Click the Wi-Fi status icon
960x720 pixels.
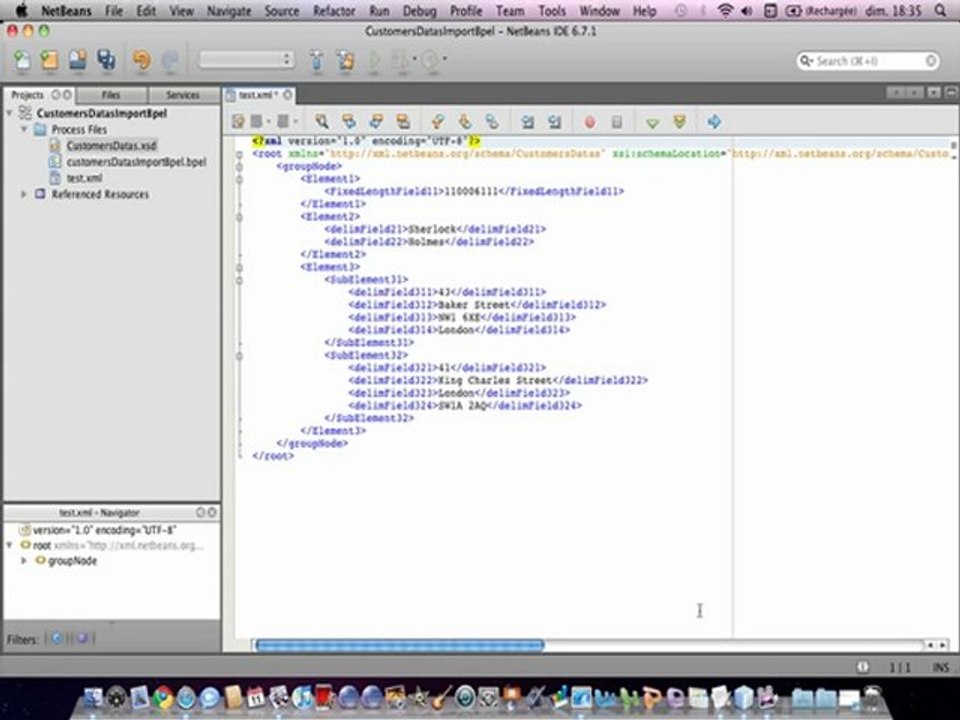pos(725,10)
